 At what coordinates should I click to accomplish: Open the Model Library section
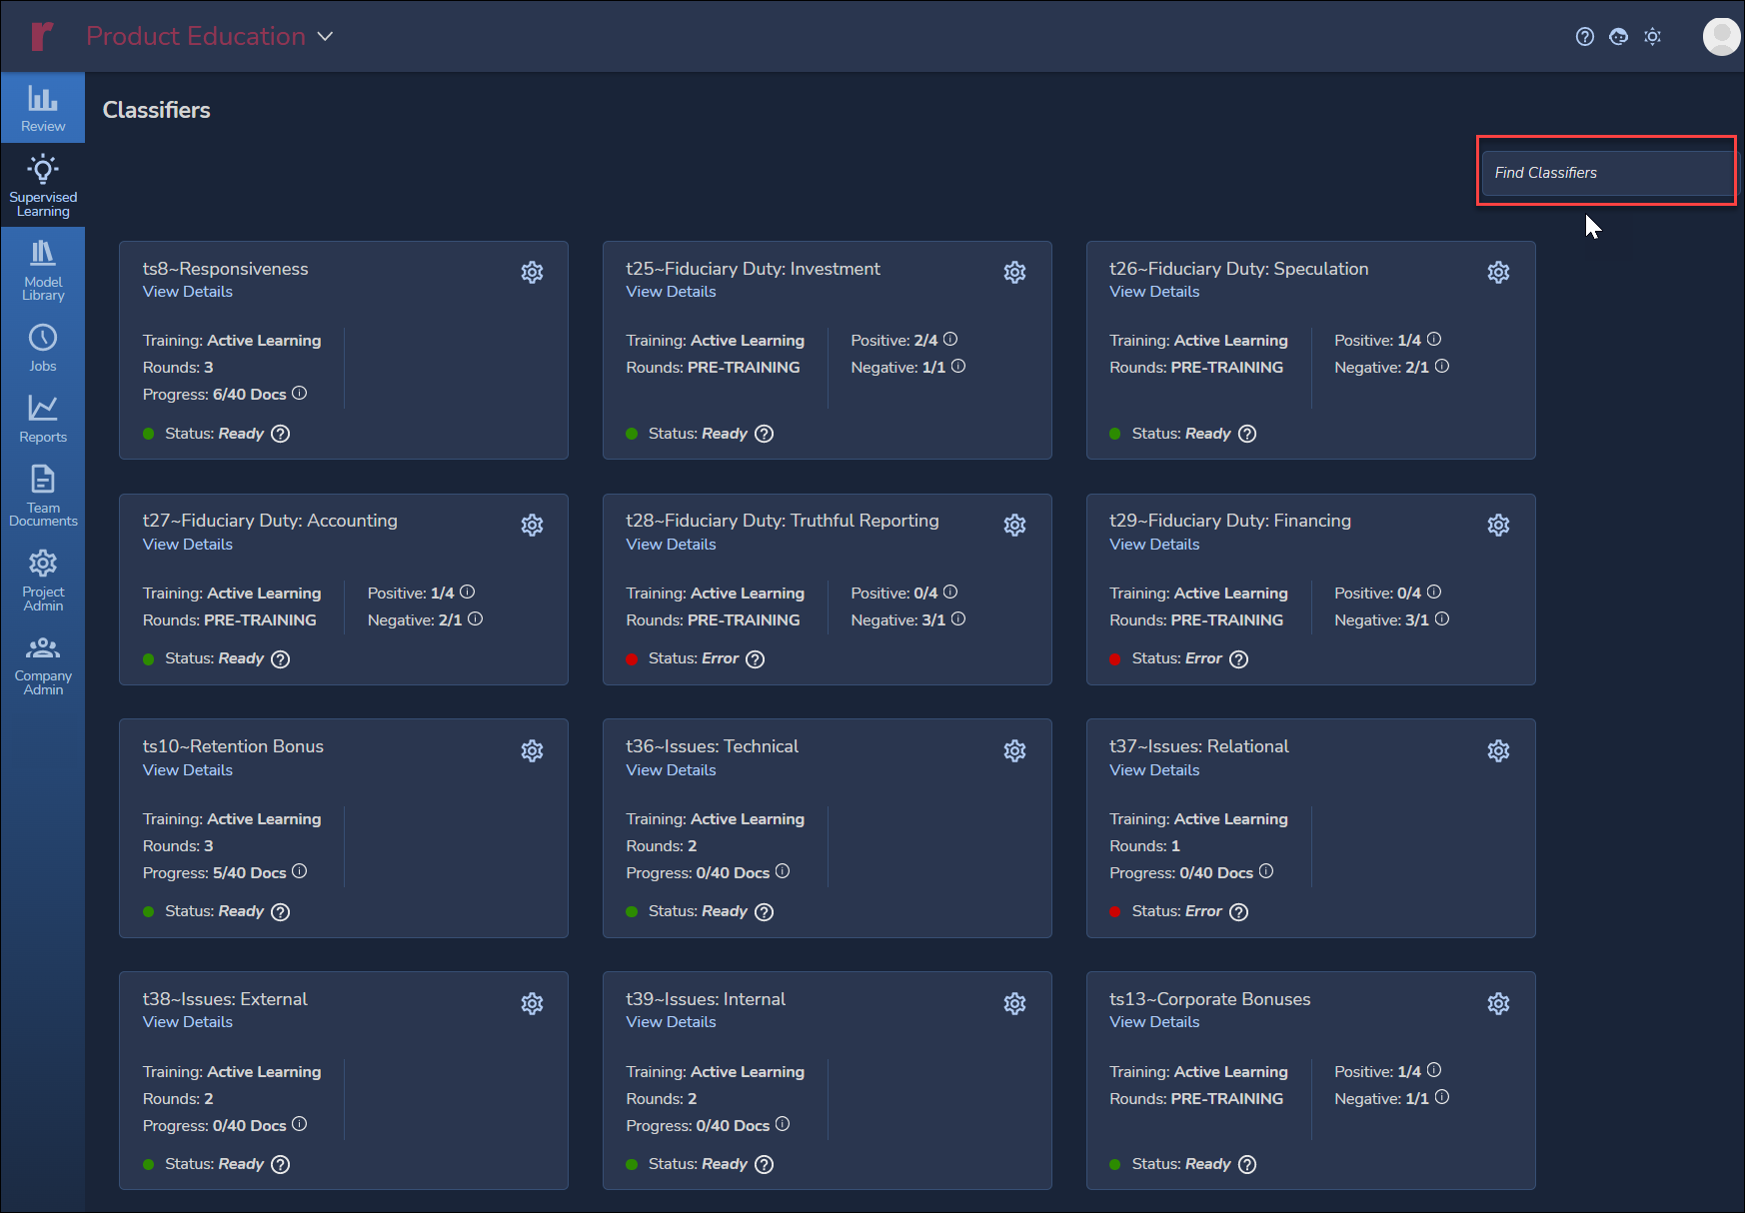pos(43,270)
